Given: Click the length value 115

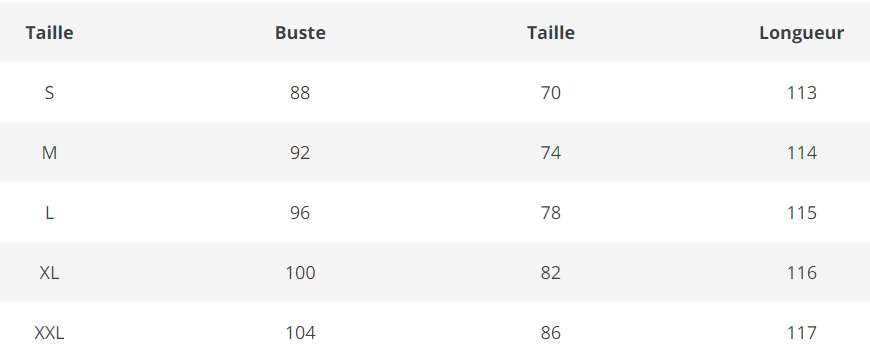Looking at the screenshot, I should click(802, 212).
